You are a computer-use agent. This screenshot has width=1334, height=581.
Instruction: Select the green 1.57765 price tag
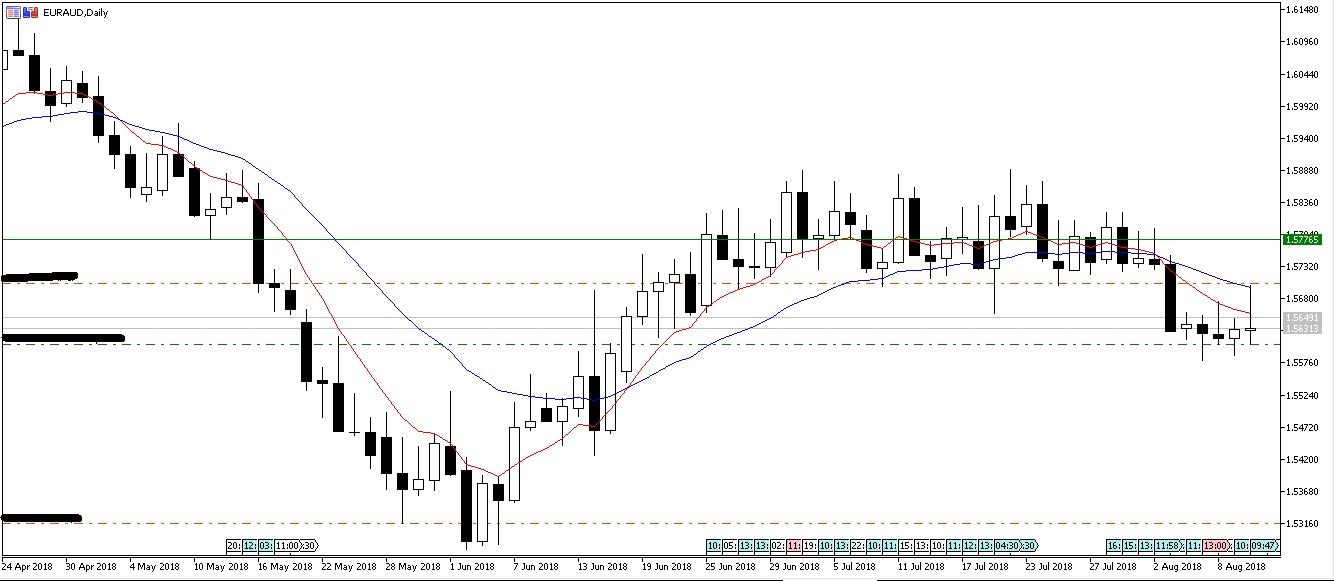[1301, 240]
